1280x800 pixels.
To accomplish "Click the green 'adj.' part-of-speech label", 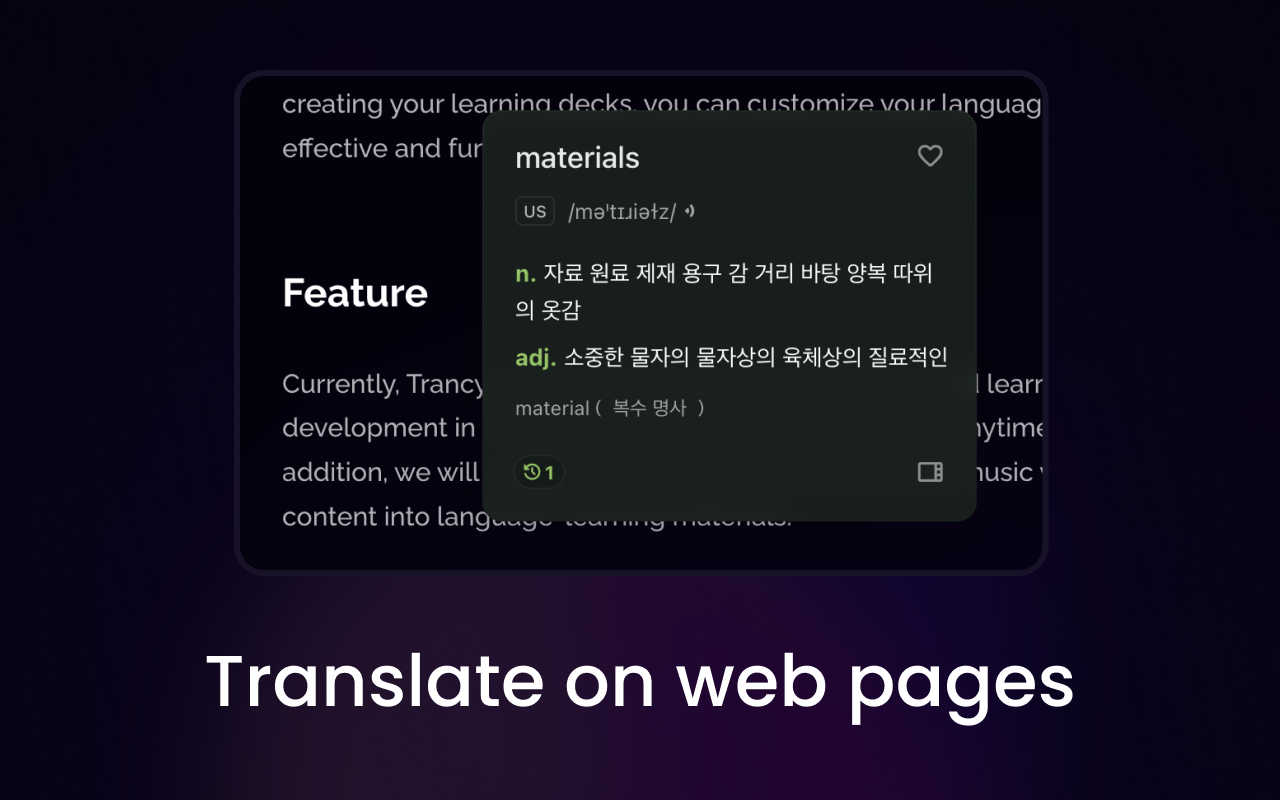I will click(x=535, y=357).
